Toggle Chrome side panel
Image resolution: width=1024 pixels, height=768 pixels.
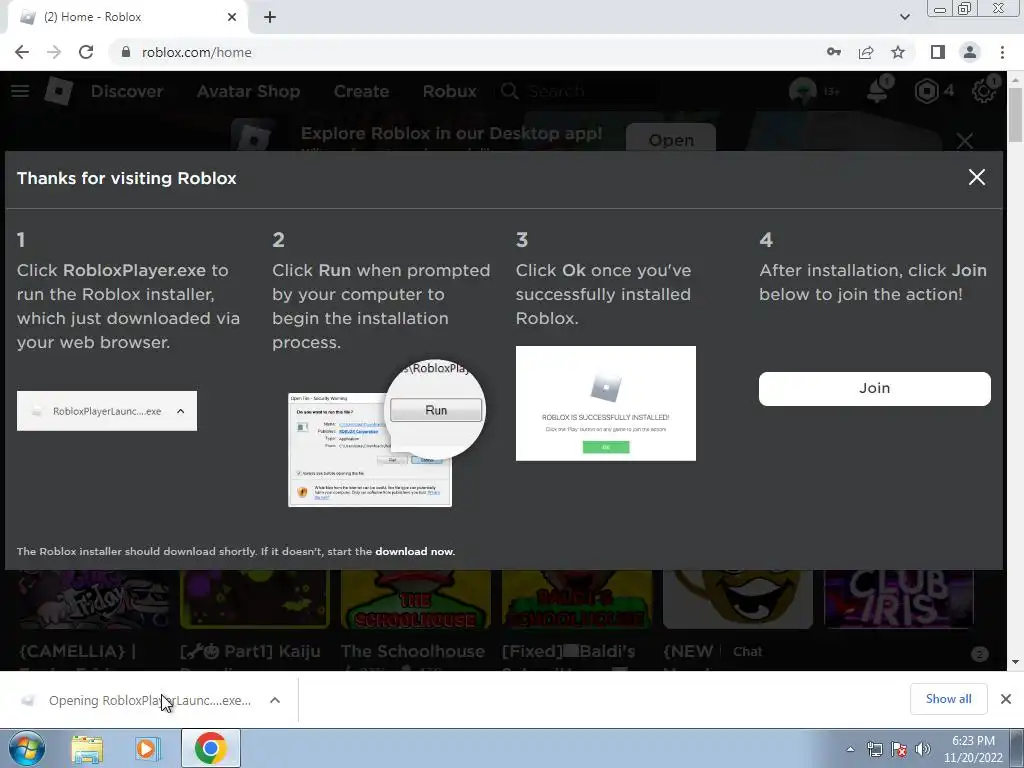point(938,52)
